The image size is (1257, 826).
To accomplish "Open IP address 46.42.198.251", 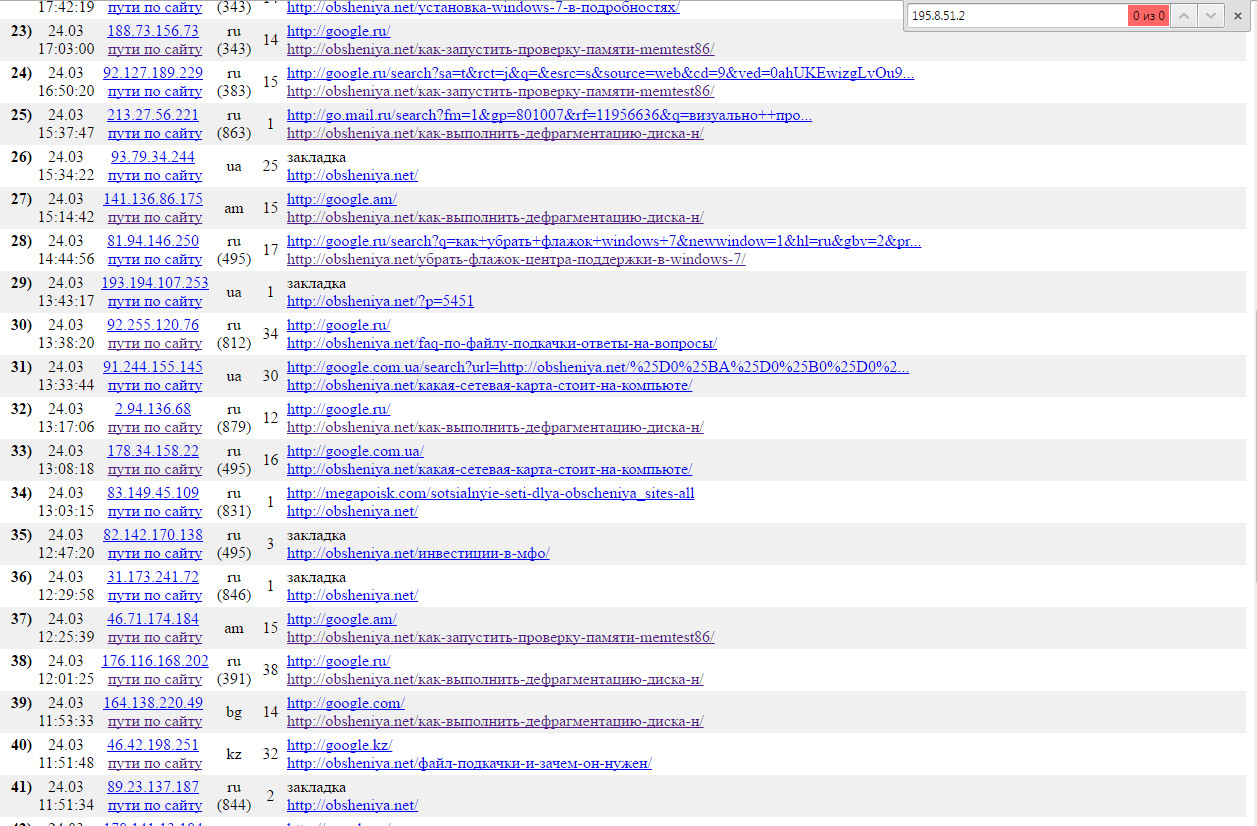I will [x=153, y=745].
